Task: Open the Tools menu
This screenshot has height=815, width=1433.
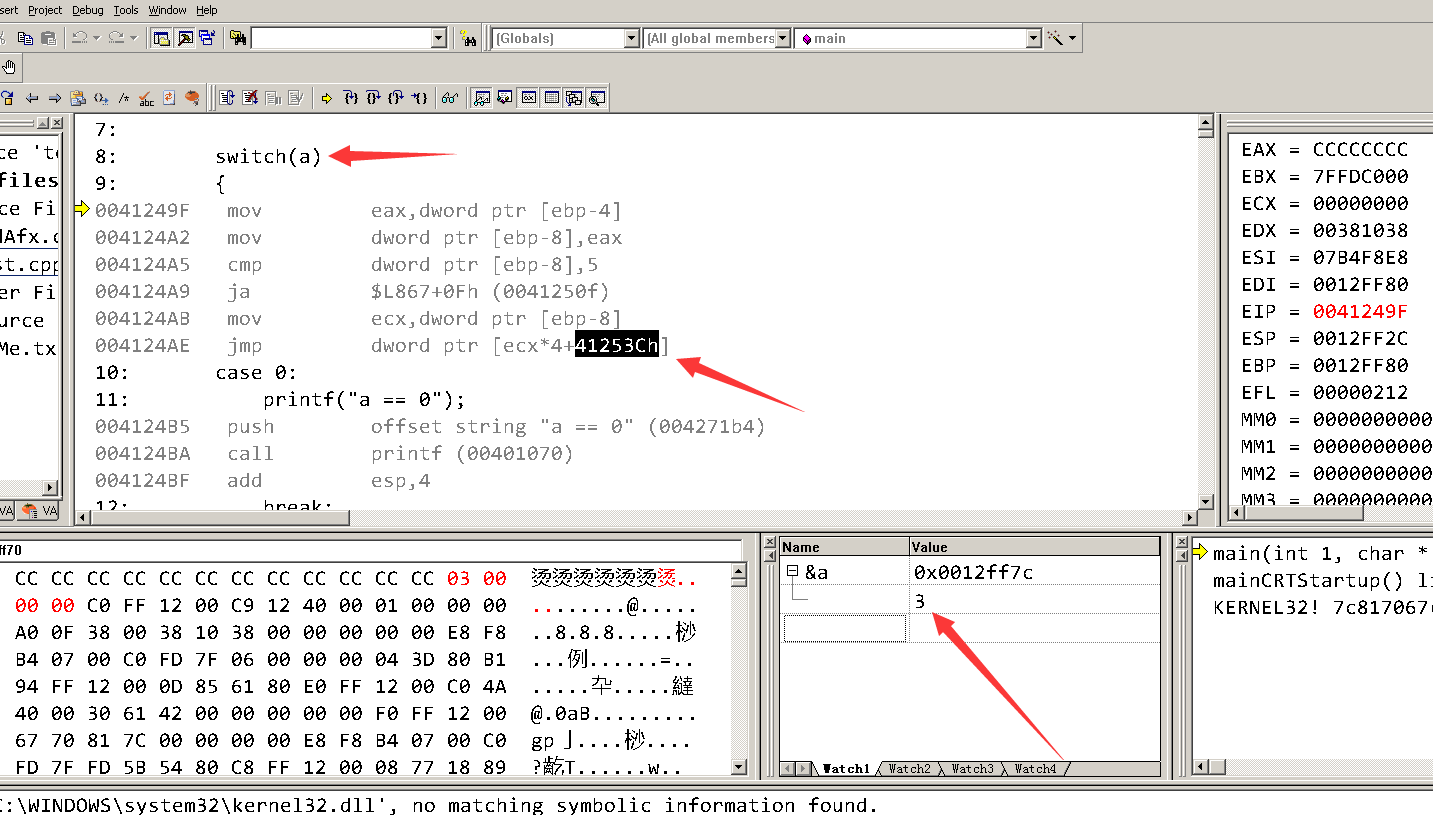Action: [x=126, y=10]
